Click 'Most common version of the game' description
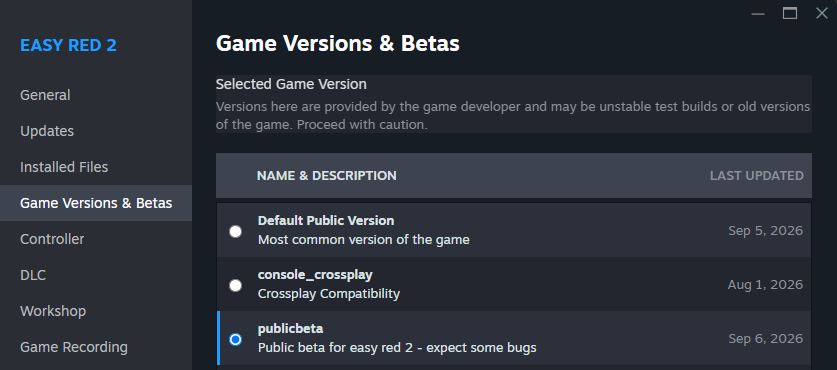This screenshot has height=370, width=837. pos(364,240)
